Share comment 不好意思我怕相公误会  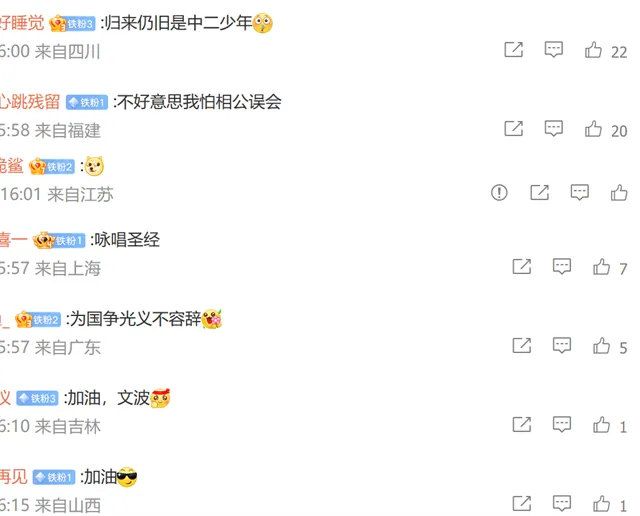(x=513, y=129)
